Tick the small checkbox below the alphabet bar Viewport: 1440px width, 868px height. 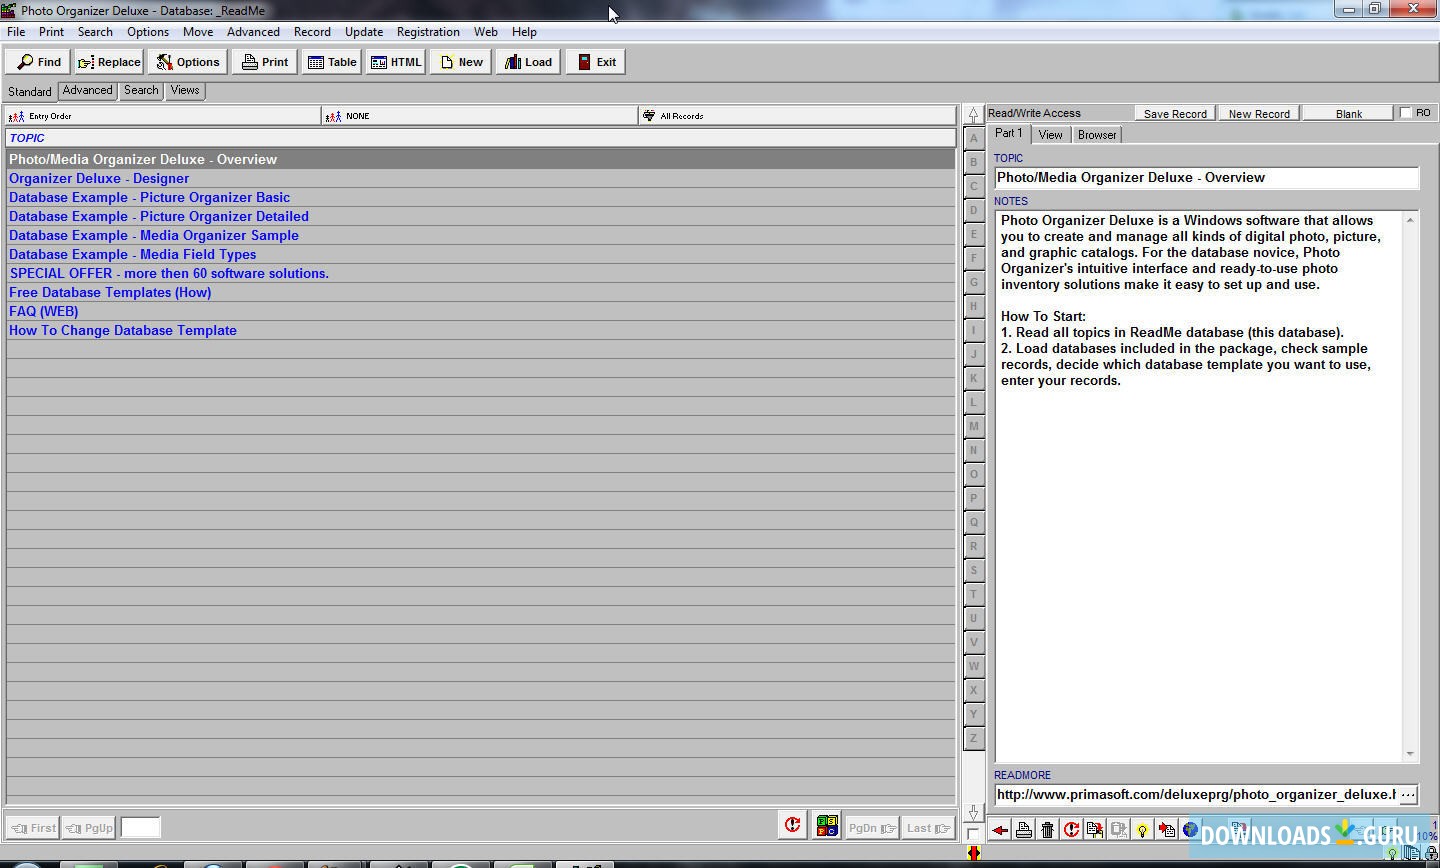[973, 834]
